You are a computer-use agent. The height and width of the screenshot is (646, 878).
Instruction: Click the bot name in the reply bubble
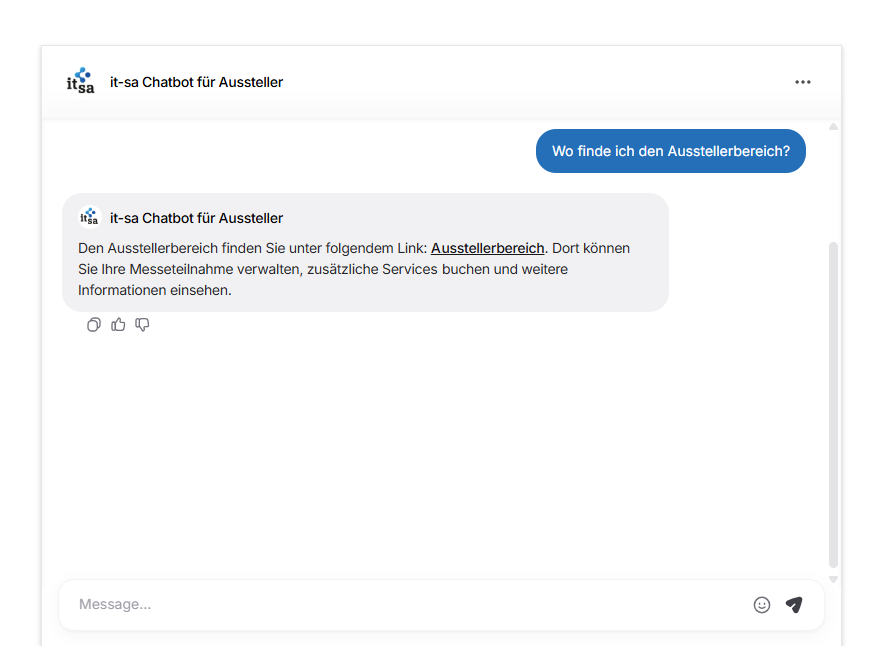[197, 218]
